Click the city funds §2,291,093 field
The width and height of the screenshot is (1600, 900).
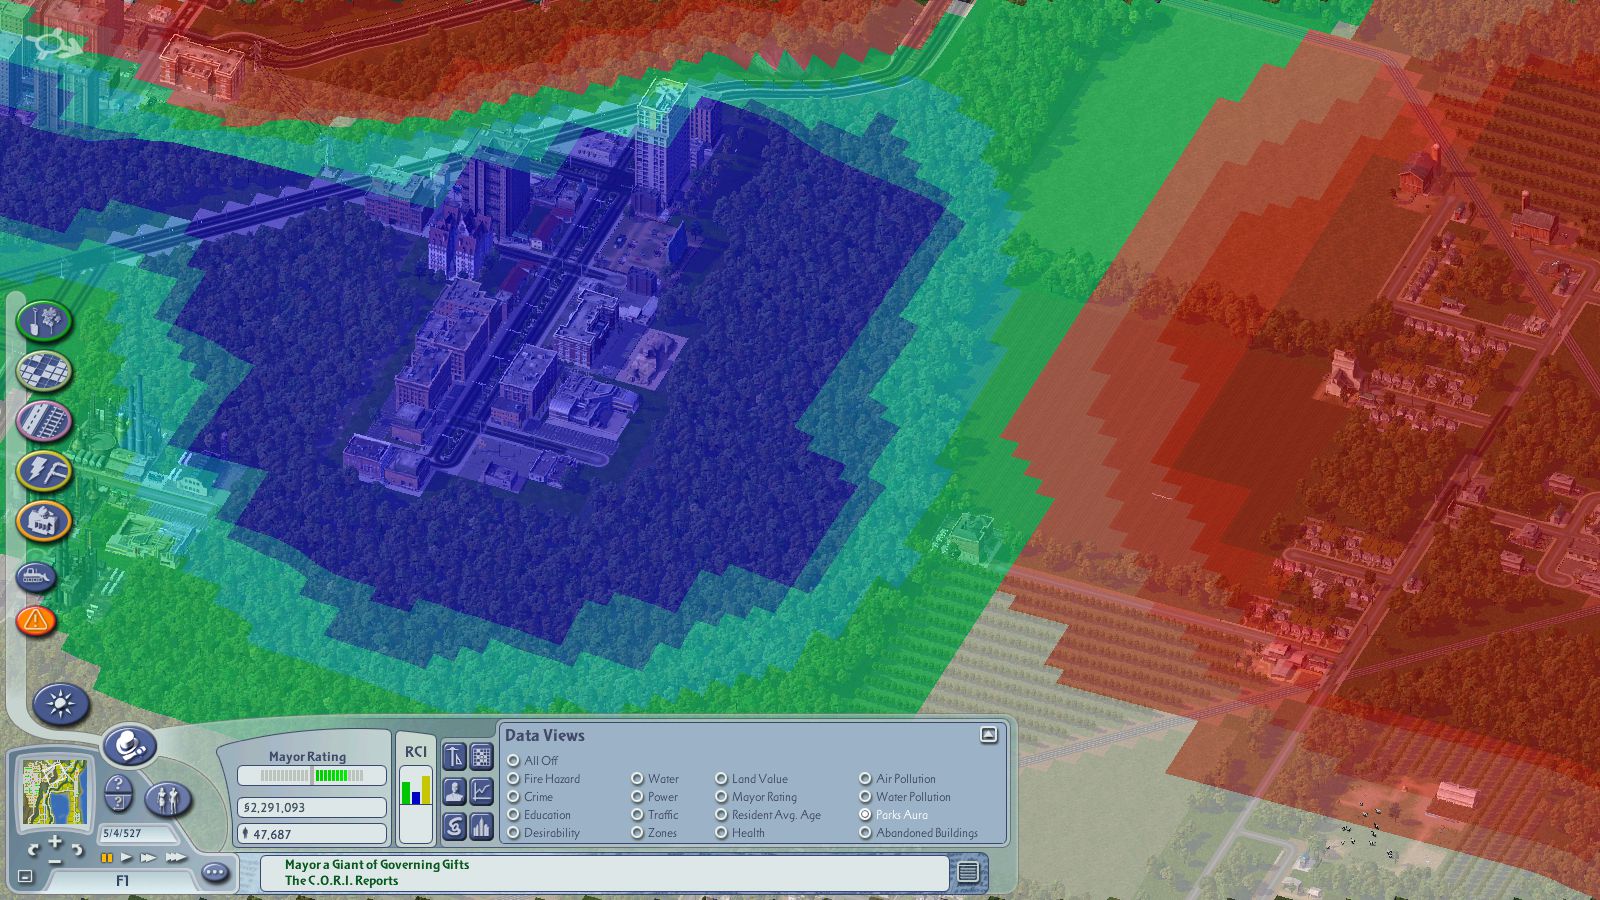pos(311,807)
